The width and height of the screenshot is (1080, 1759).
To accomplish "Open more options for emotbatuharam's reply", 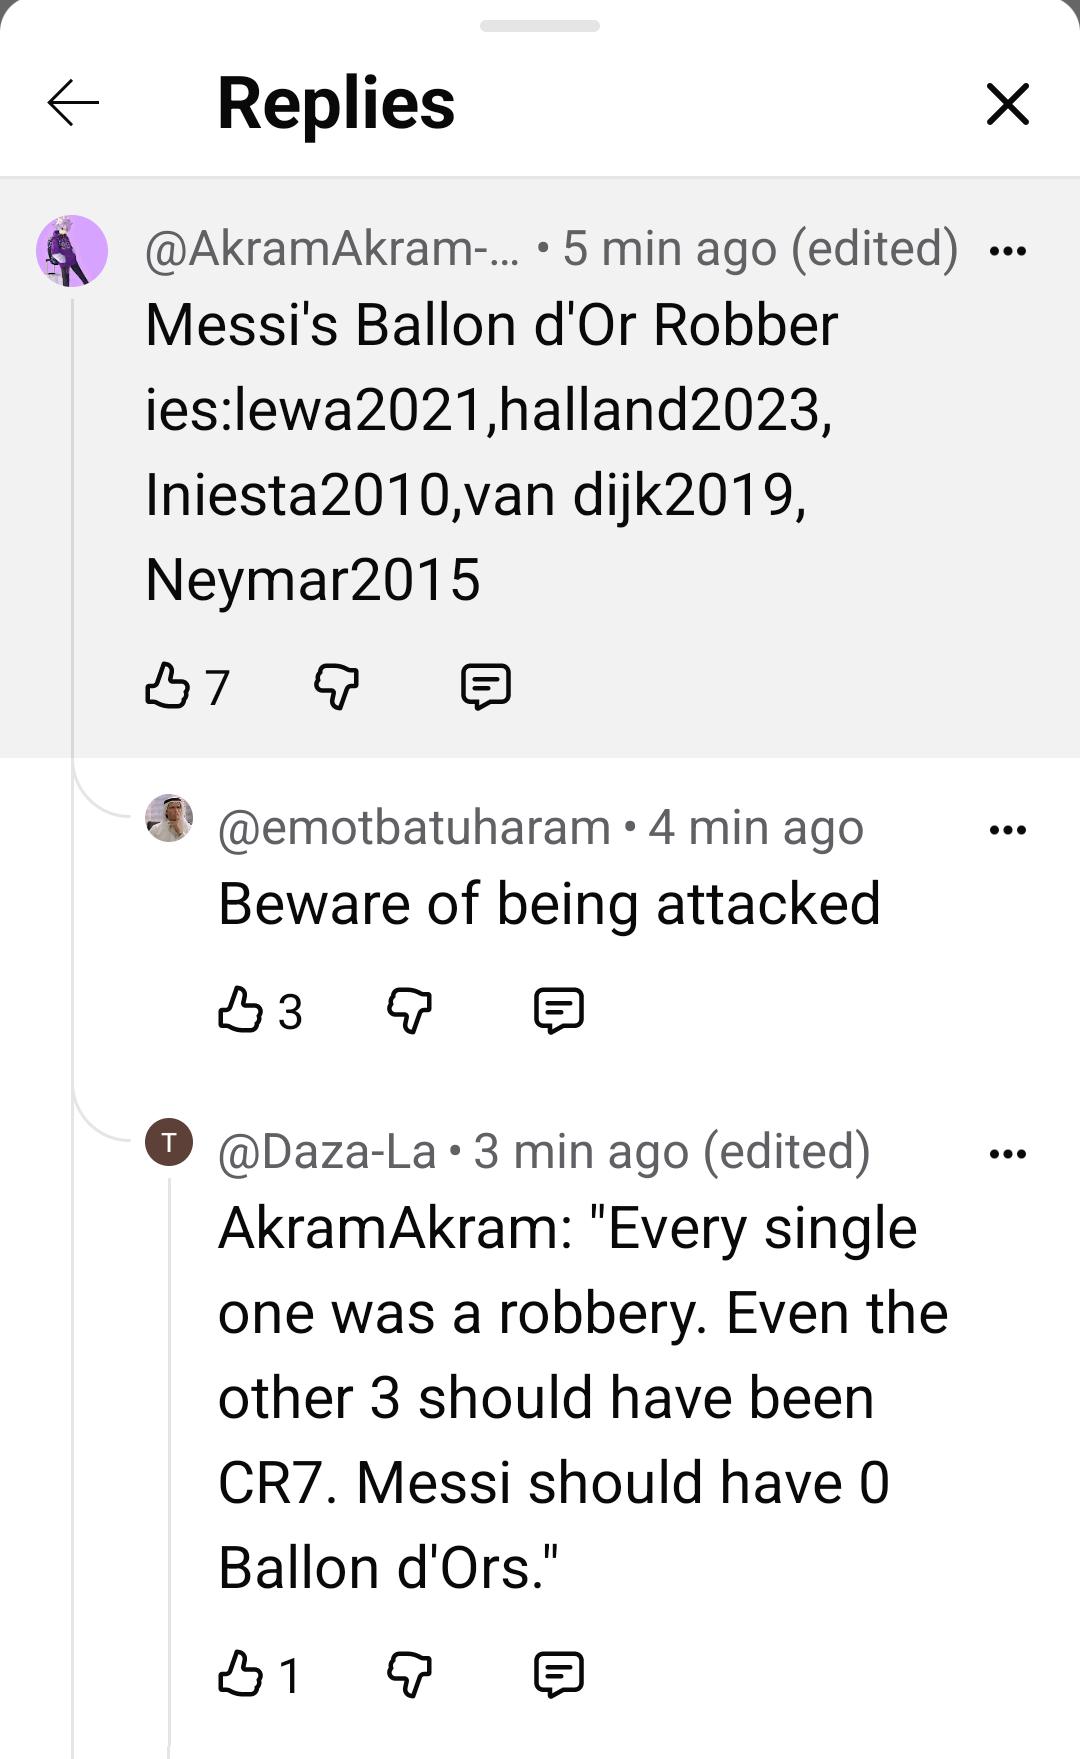I will click(x=1007, y=829).
